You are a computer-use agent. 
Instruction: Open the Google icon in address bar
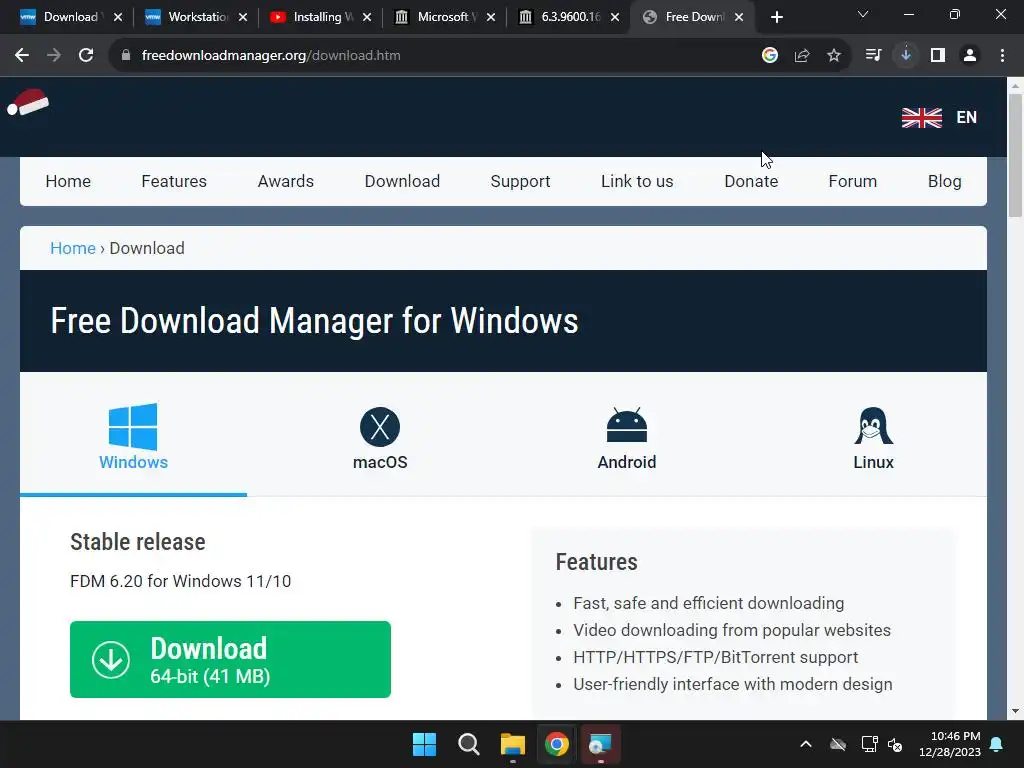(x=770, y=56)
